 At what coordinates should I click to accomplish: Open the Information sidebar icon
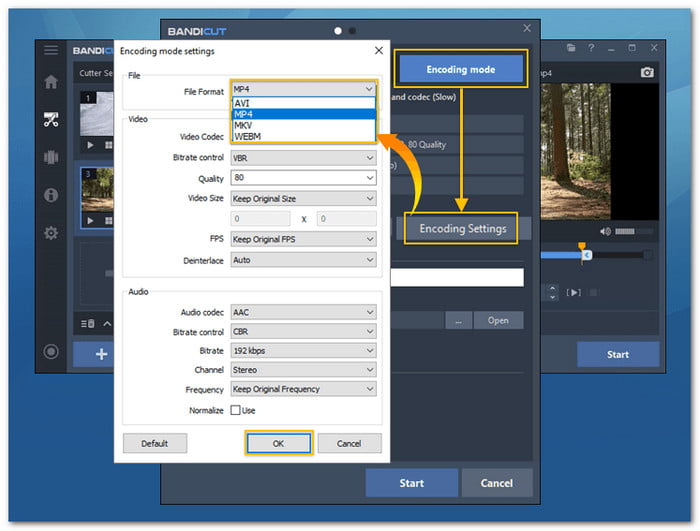point(51,195)
